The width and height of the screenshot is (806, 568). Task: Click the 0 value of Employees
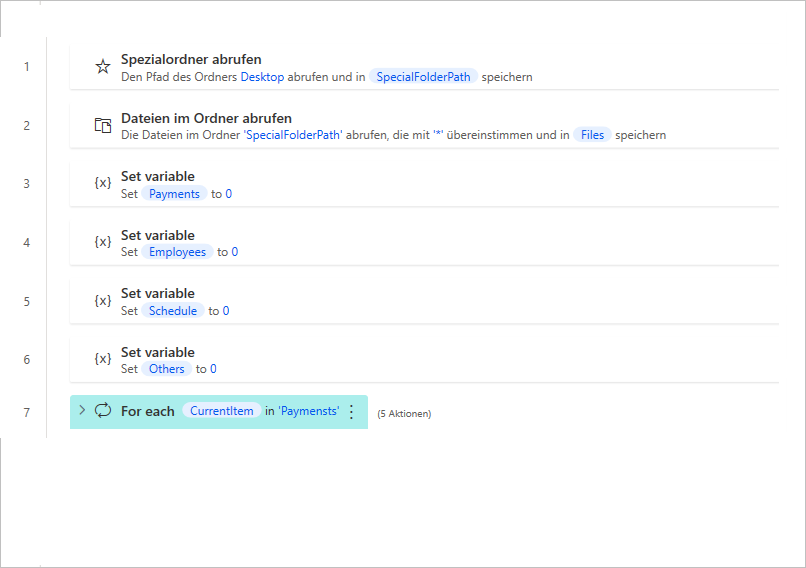pyautogui.click(x=234, y=252)
